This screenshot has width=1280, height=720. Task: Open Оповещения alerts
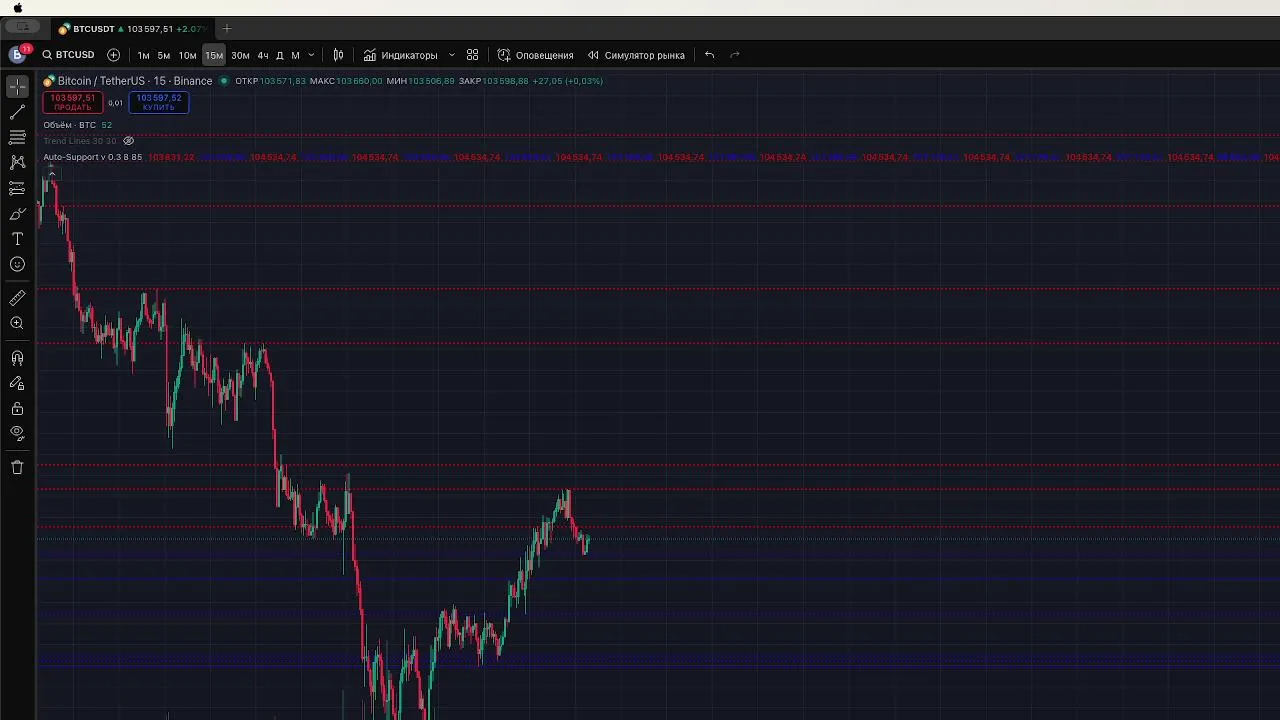coord(535,55)
